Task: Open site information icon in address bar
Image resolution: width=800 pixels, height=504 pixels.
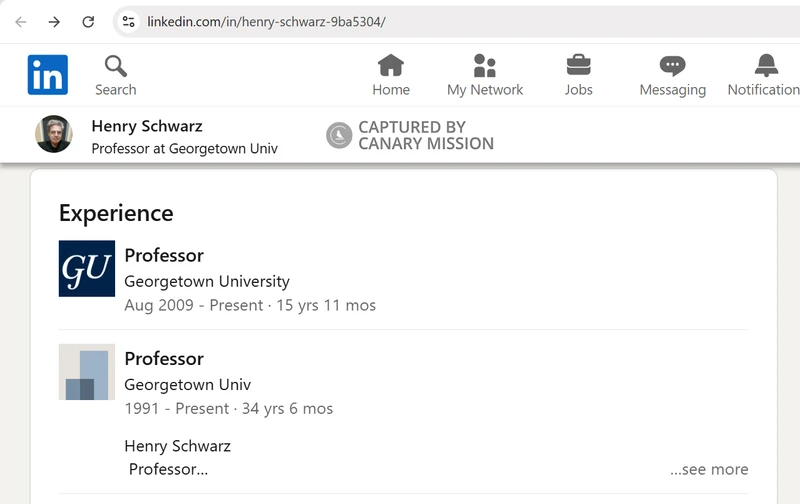Action: tap(129, 22)
